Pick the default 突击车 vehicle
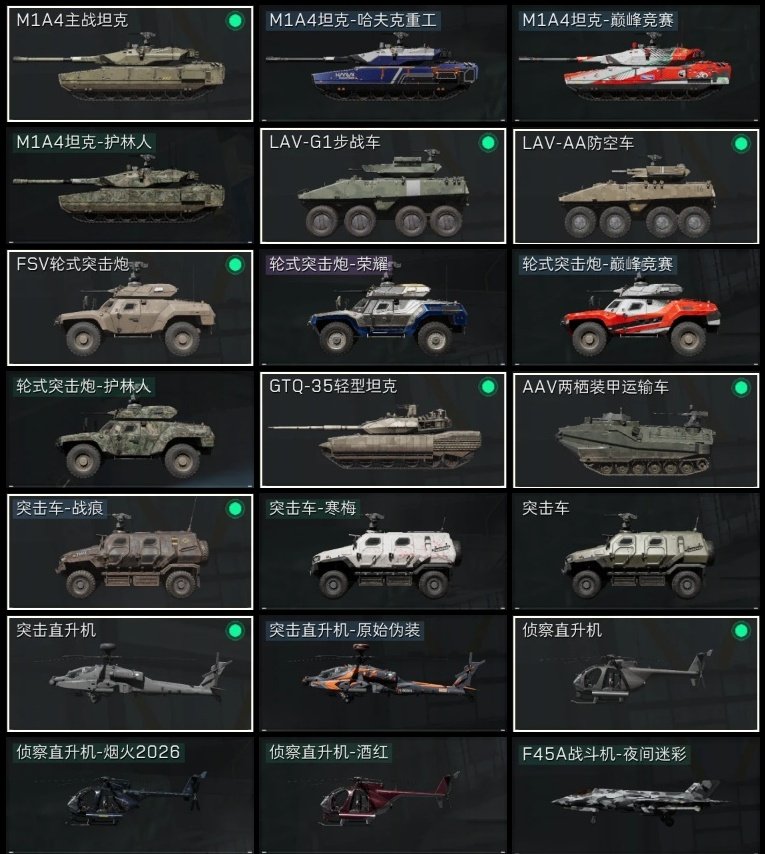 (636, 552)
